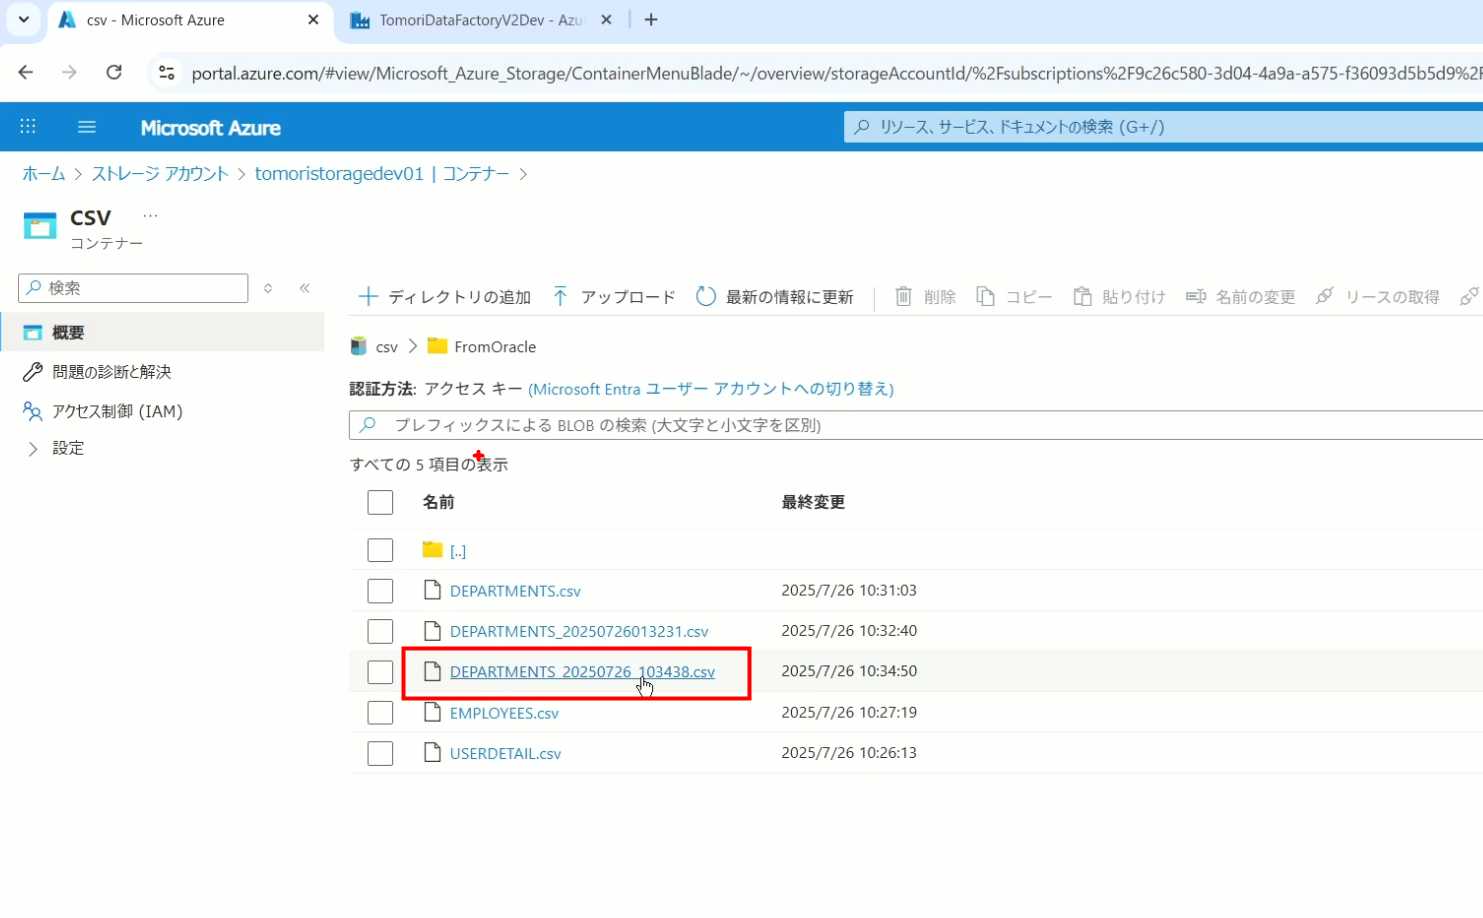Open Access Control (IAM) menu item
Image resolution: width=1483 pixels, height=918 pixels.
[x=117, y=411]
